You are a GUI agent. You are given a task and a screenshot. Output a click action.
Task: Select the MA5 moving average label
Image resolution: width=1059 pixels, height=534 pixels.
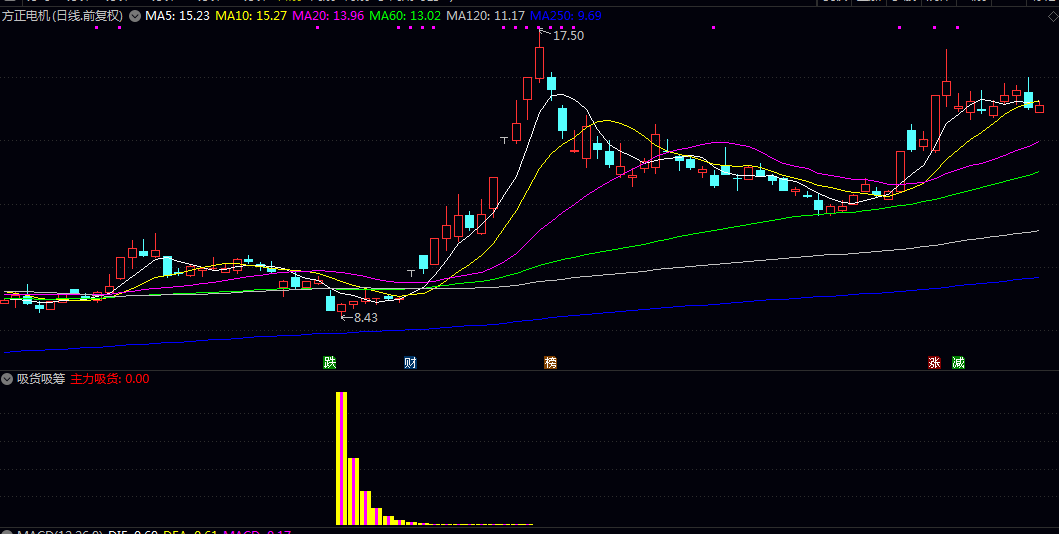[178, 16]
